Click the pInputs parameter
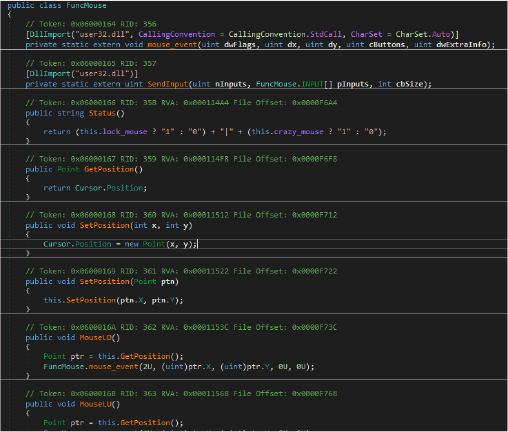The image size is (508, 432). click(353, 84)
